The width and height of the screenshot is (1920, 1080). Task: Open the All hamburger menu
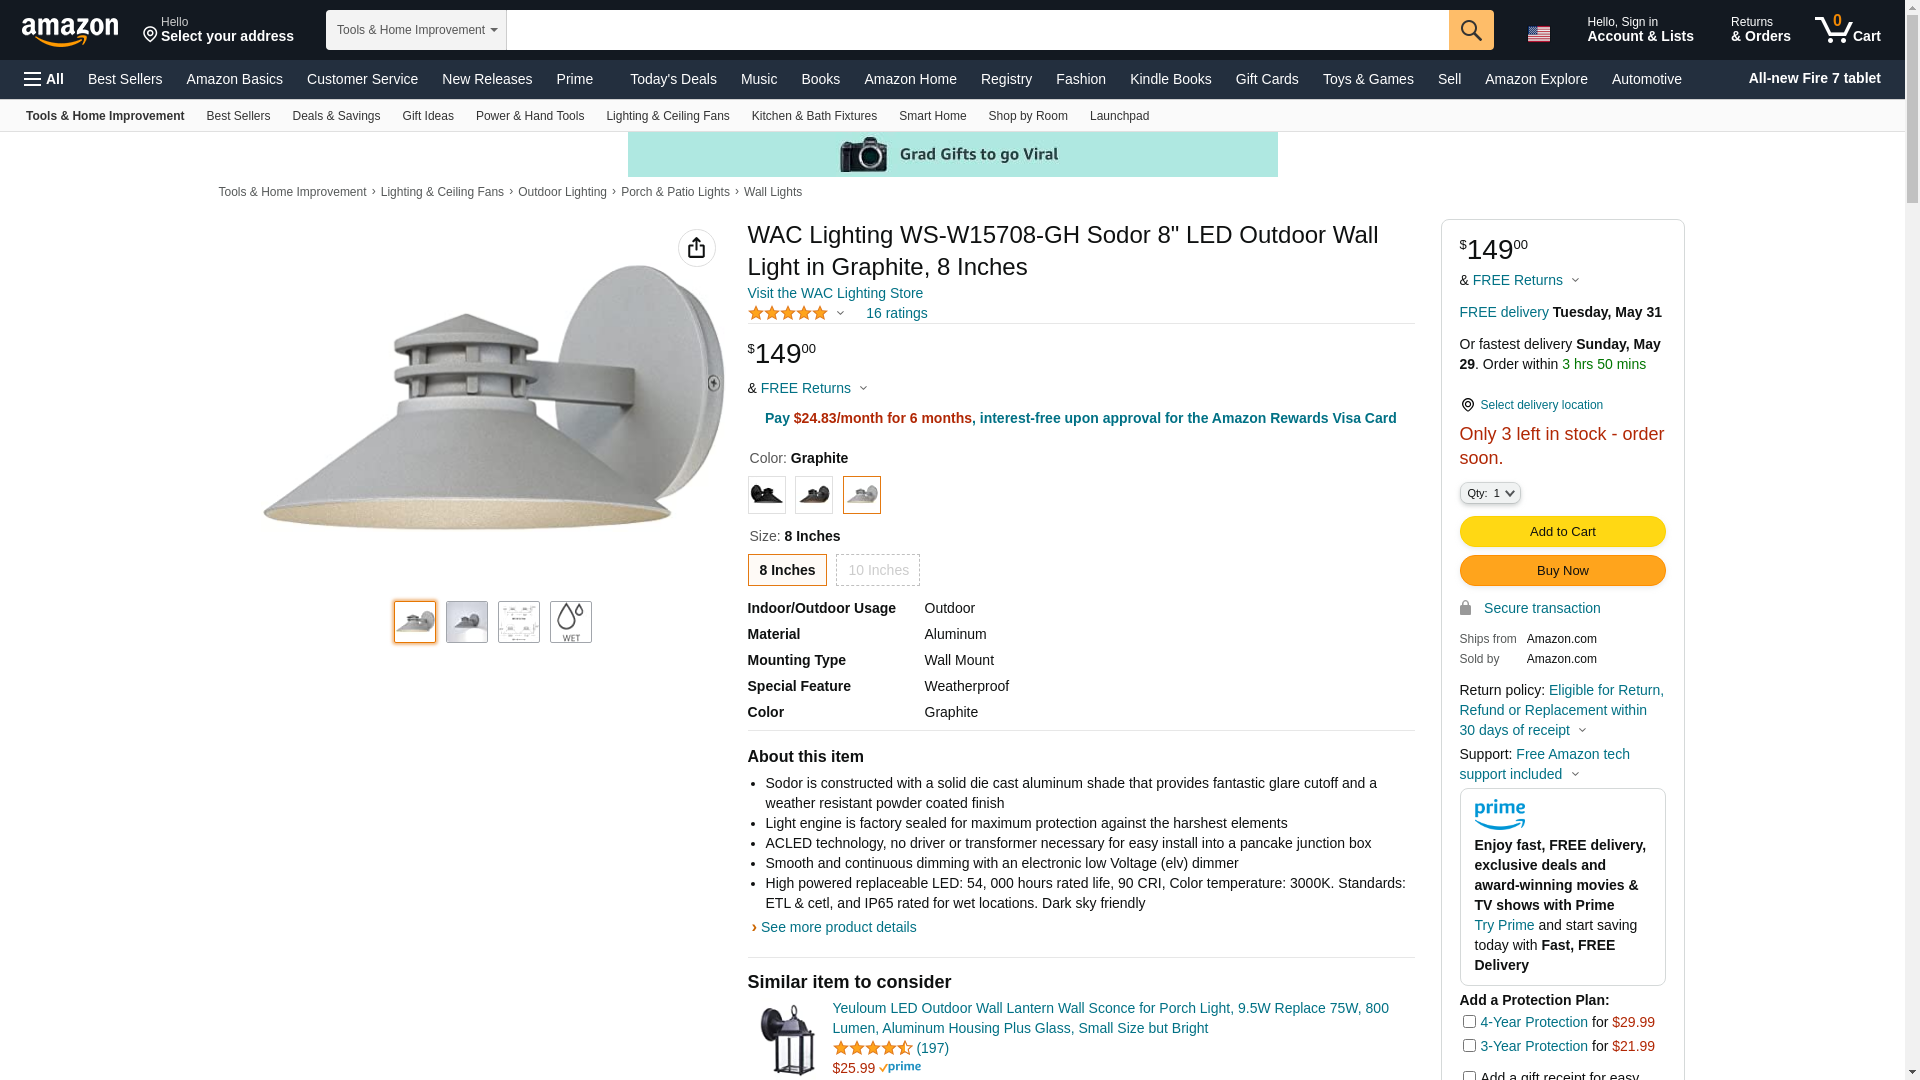[x=44, y=79]
